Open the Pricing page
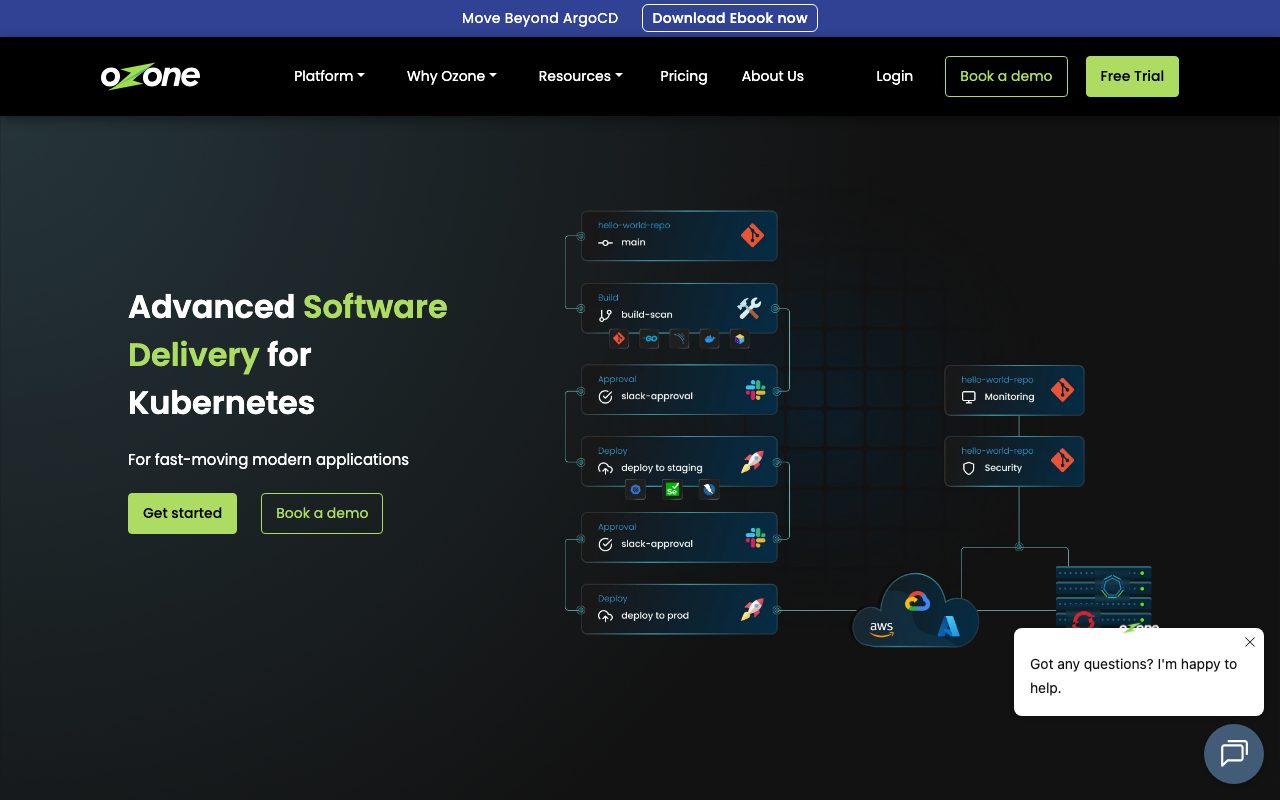The height and width of the screenshot is (800, 1280). click(x=684, y=76)
